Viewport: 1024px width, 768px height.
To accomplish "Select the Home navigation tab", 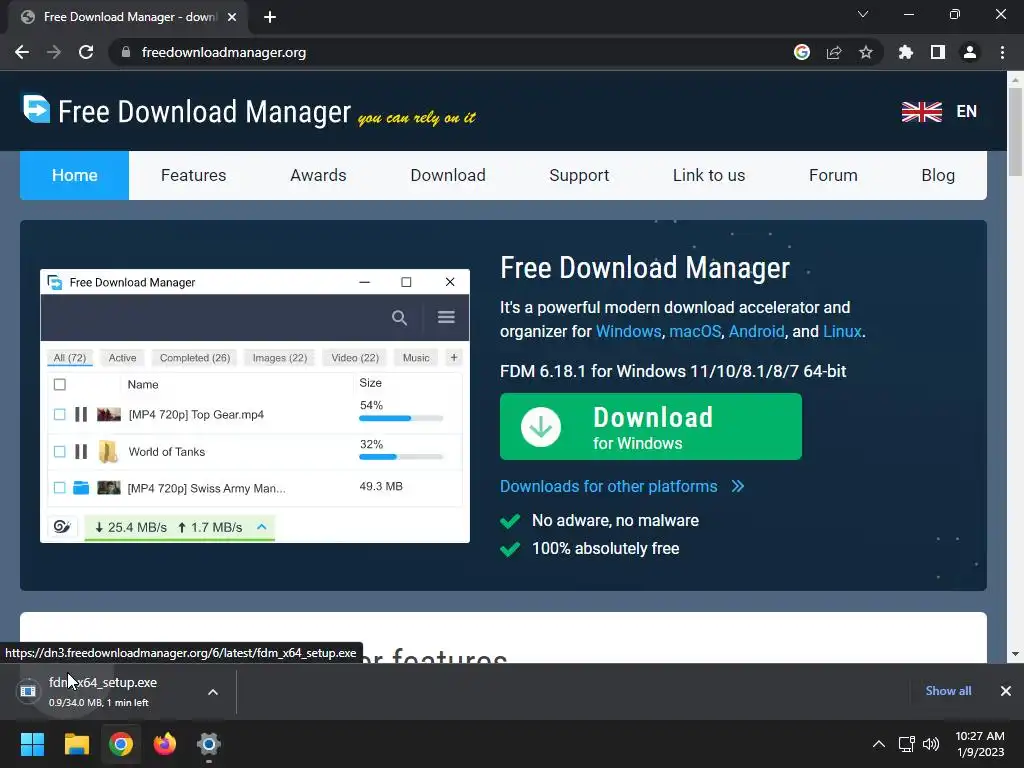I will 74,175.
